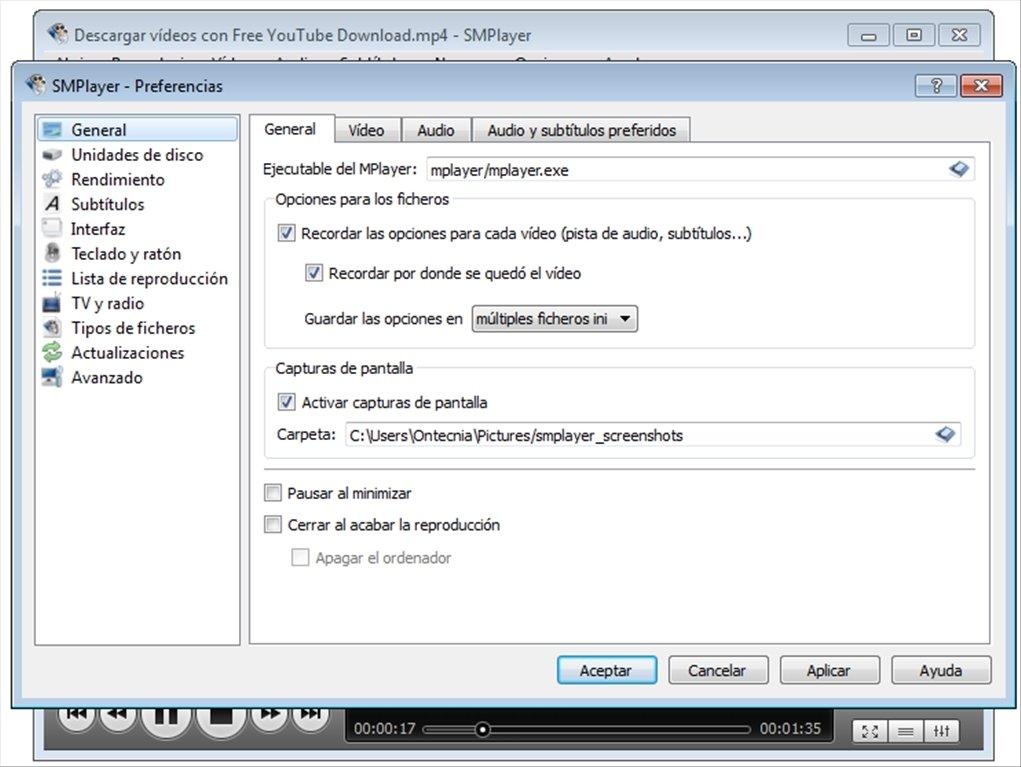Select Interfaz in sidebar list
Image resolution: width=1021 pixels, height=767 pixels.
(x=137, y=229)
